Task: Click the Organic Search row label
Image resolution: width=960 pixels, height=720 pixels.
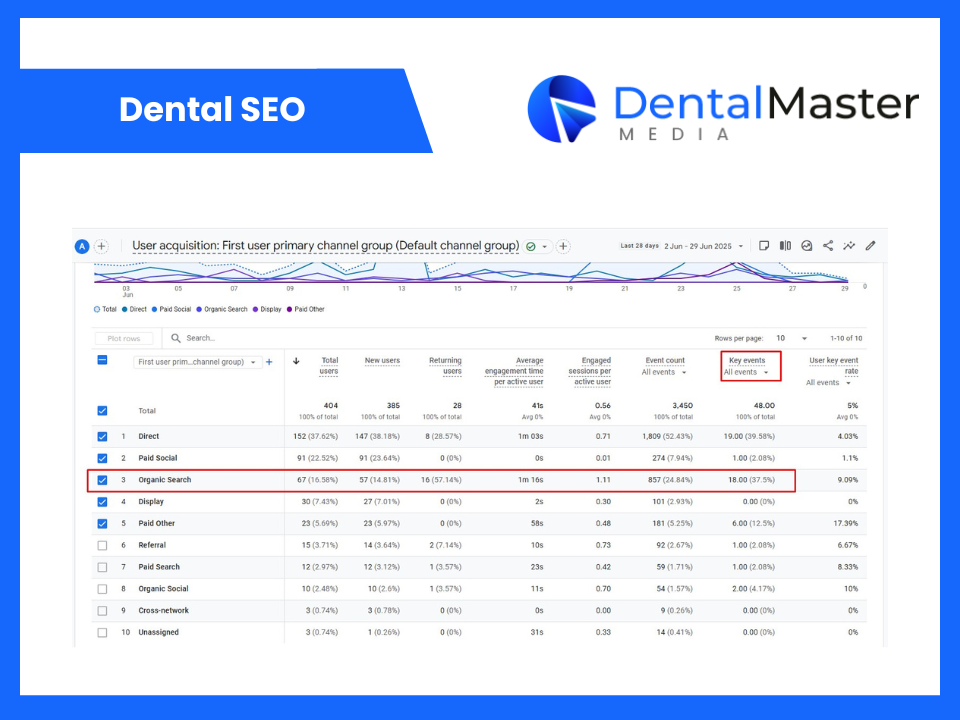Action: coord(165,480)
